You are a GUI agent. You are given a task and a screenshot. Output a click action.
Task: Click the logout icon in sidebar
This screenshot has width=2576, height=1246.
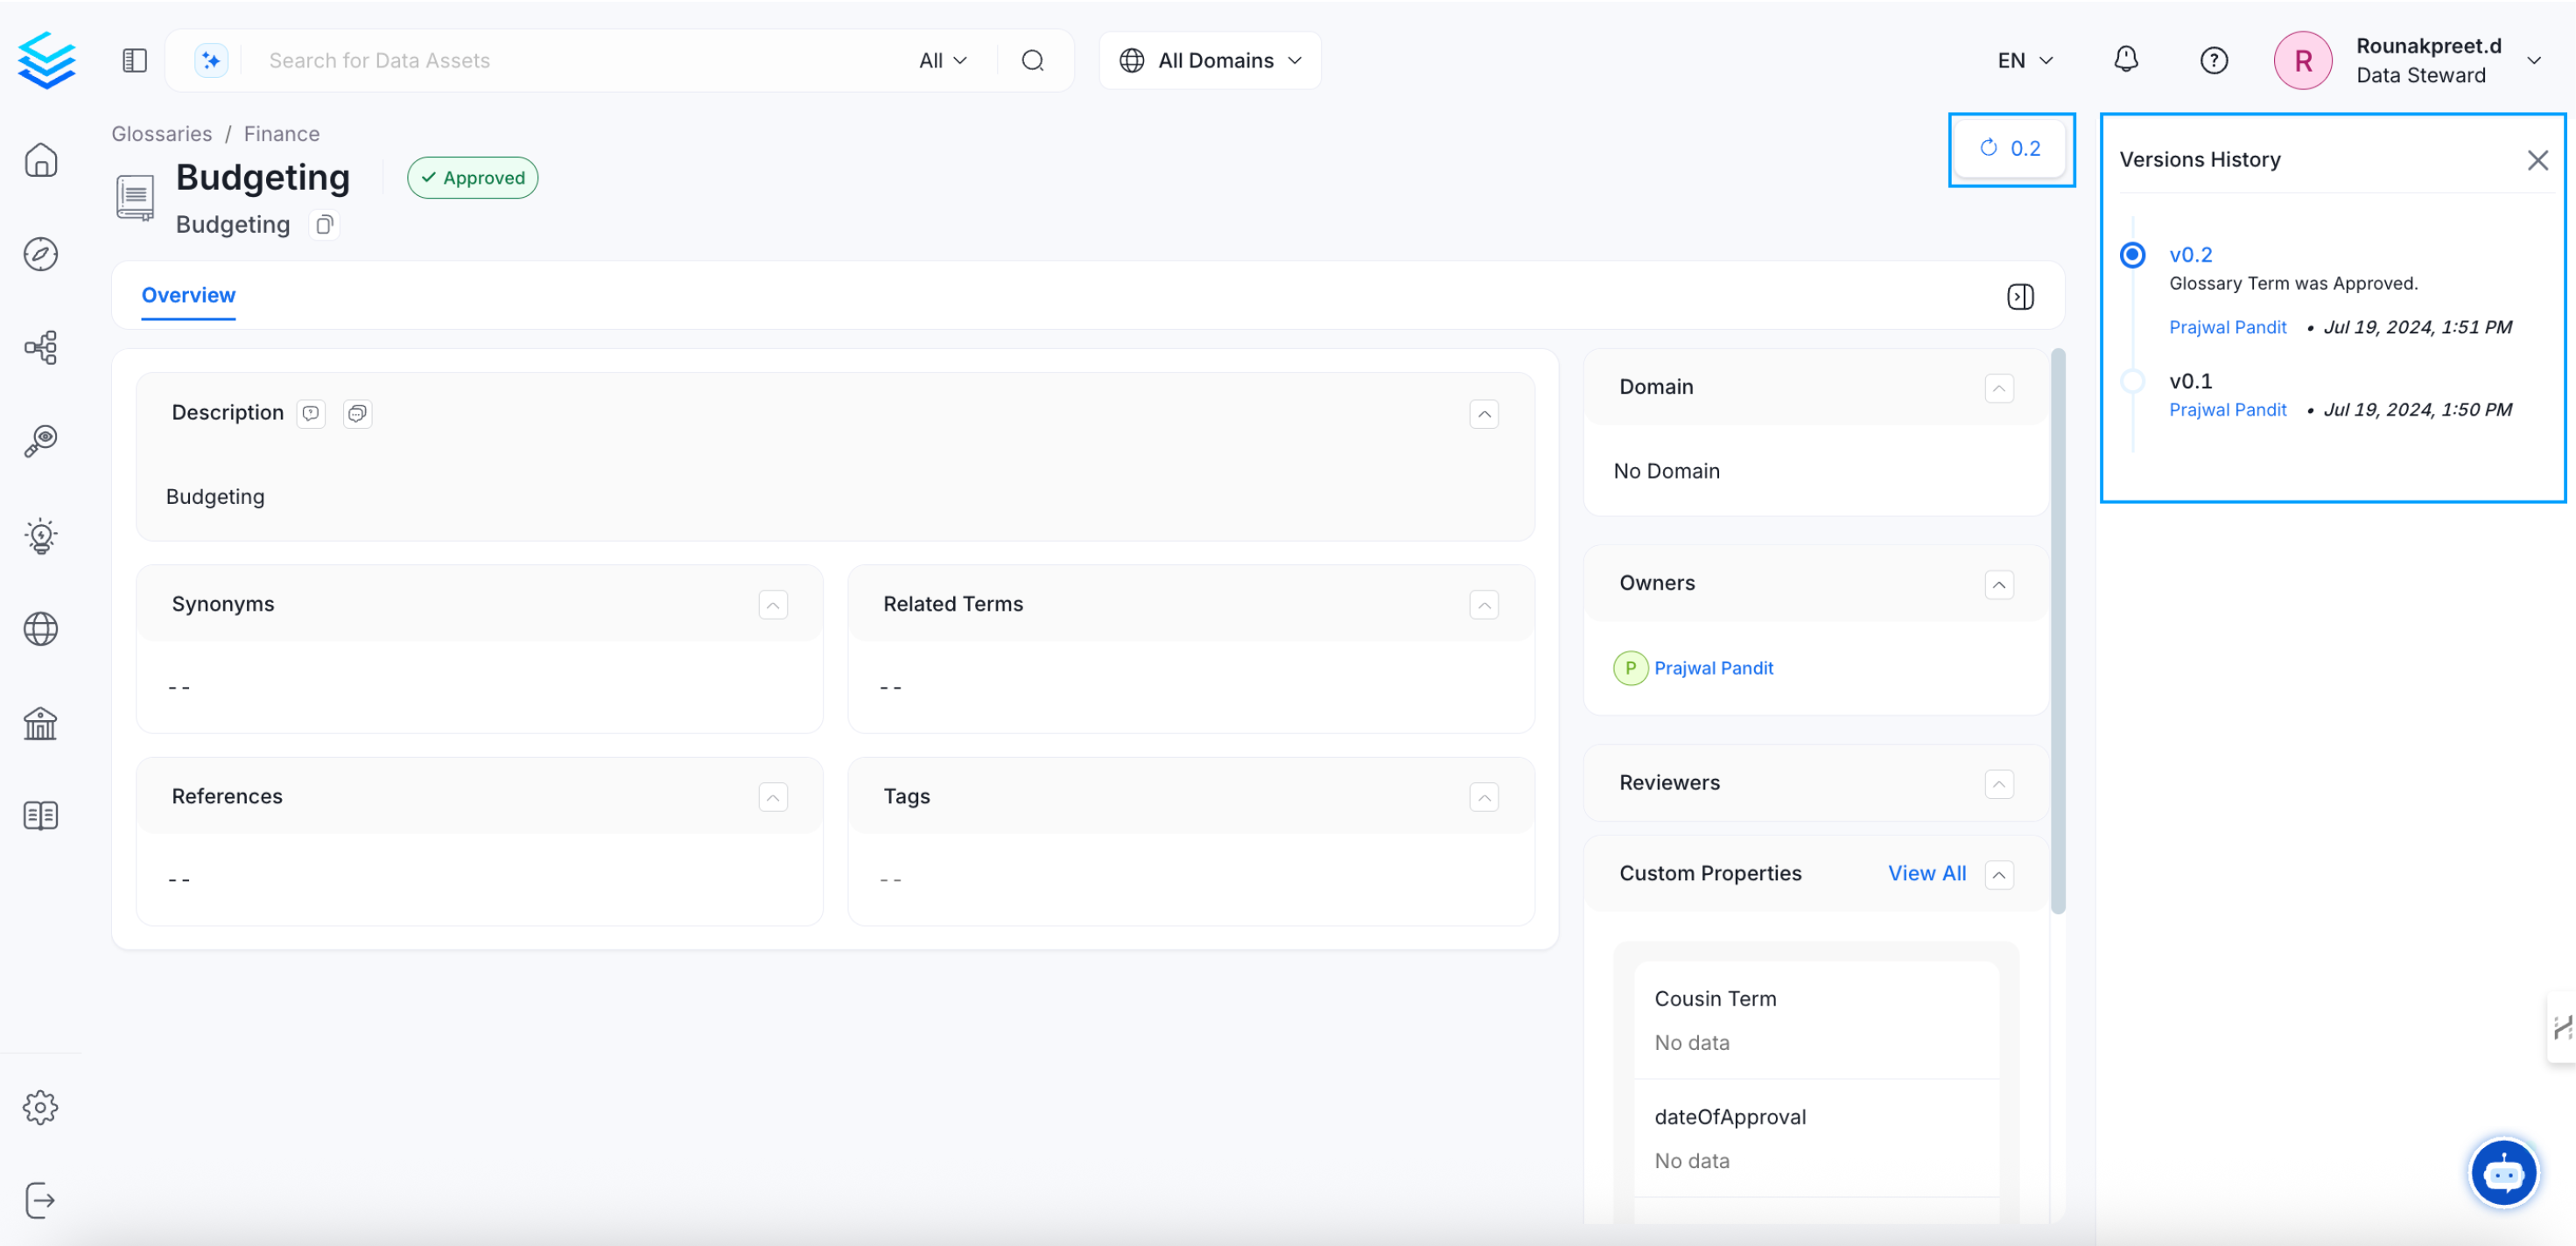pos(40,1200)
